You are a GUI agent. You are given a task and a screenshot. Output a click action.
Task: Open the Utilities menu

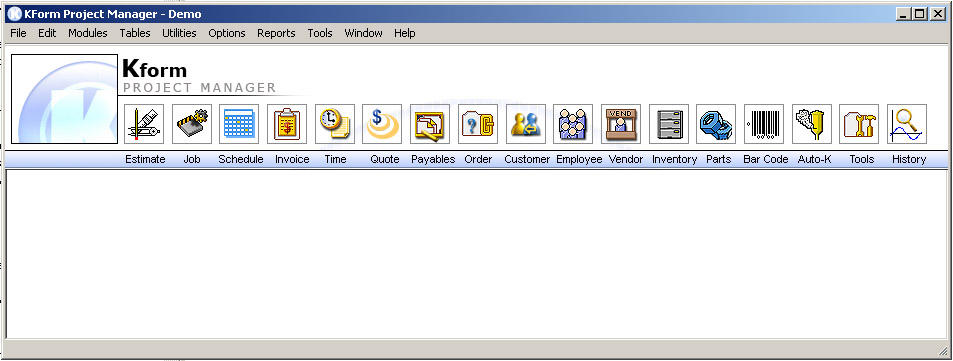pyautogui.click(x=179, y=33)
